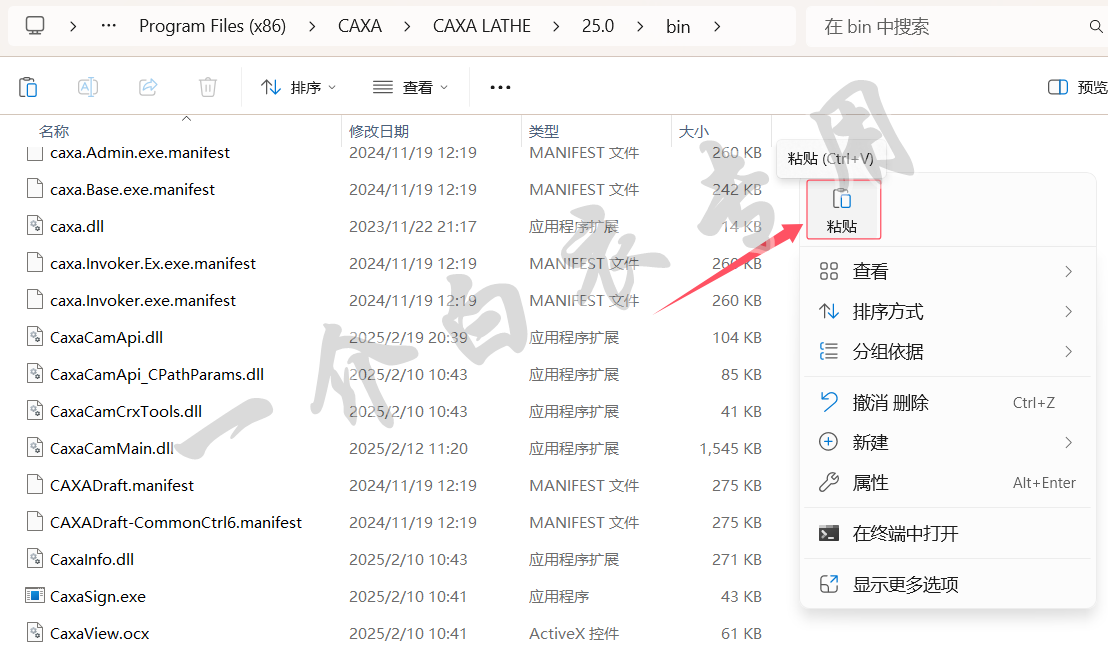
Task: Select the CaxaCamCrxTools.dll file
Action: point(126,411)
